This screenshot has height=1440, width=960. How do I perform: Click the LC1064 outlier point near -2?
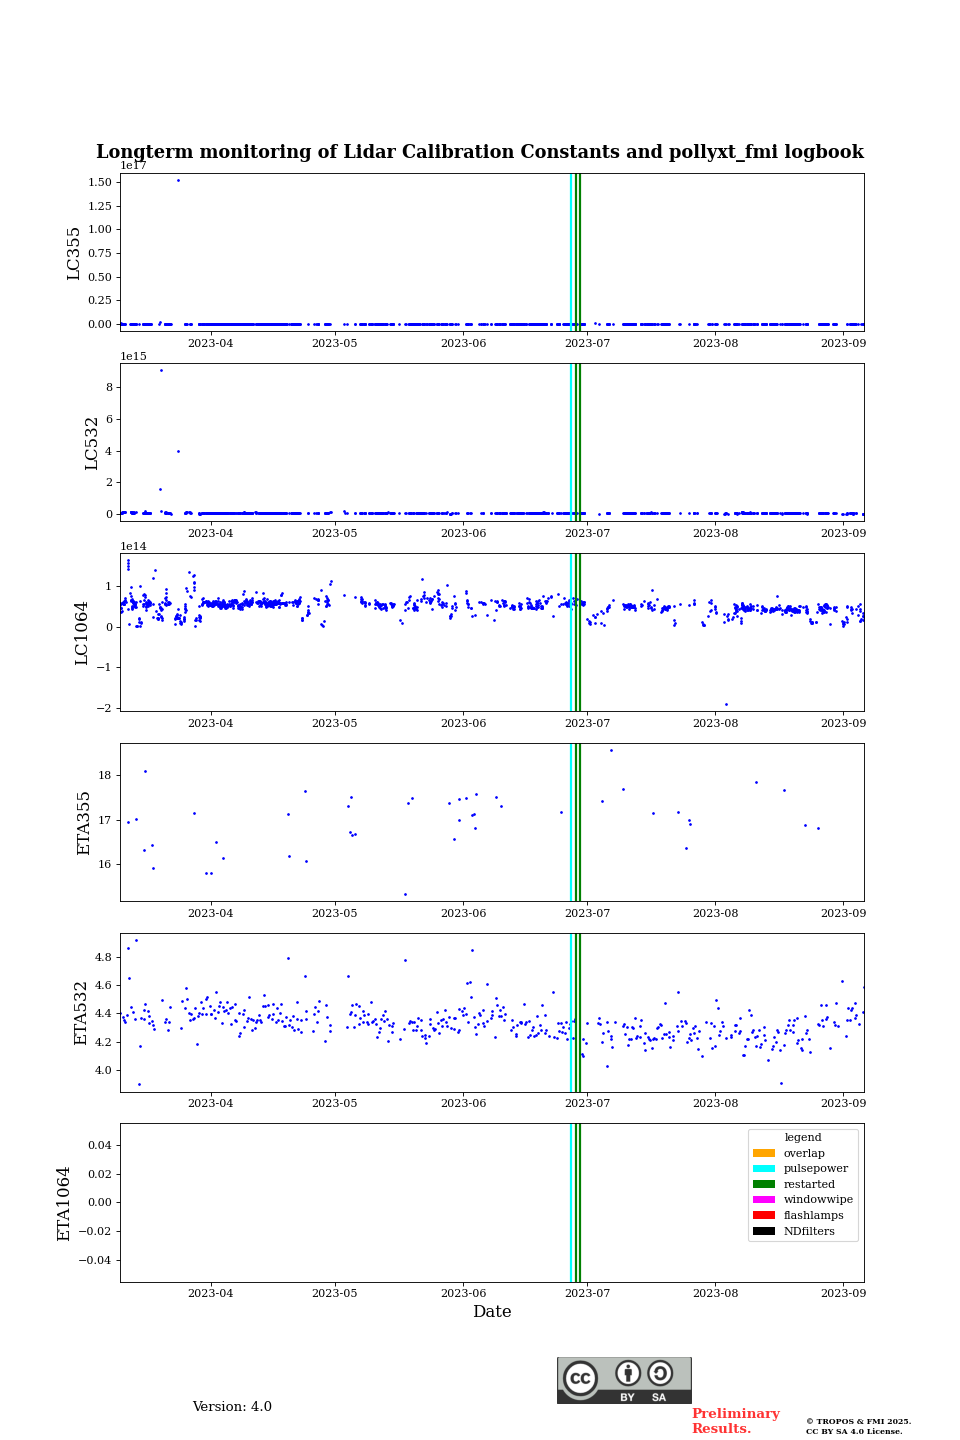[x=726, y=704]
